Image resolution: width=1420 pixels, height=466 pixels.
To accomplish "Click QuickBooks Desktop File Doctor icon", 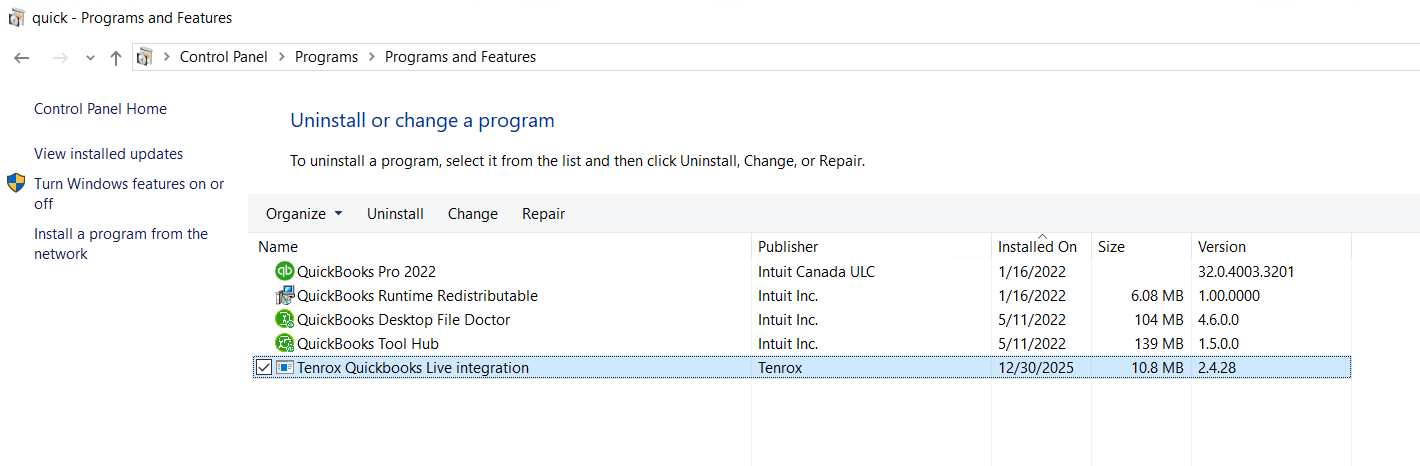I will 284,320.
